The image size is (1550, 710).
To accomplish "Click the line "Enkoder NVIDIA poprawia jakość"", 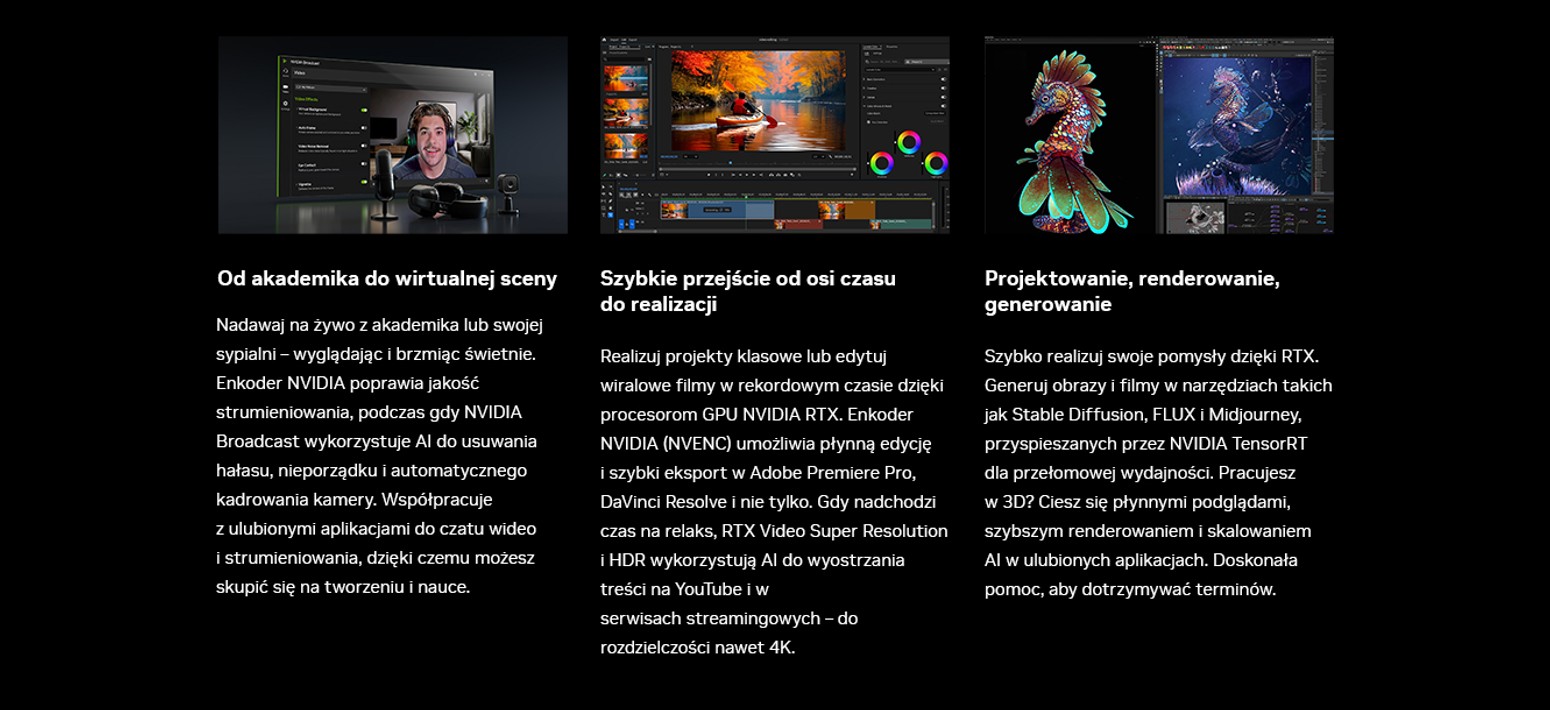I will (348, 383).
